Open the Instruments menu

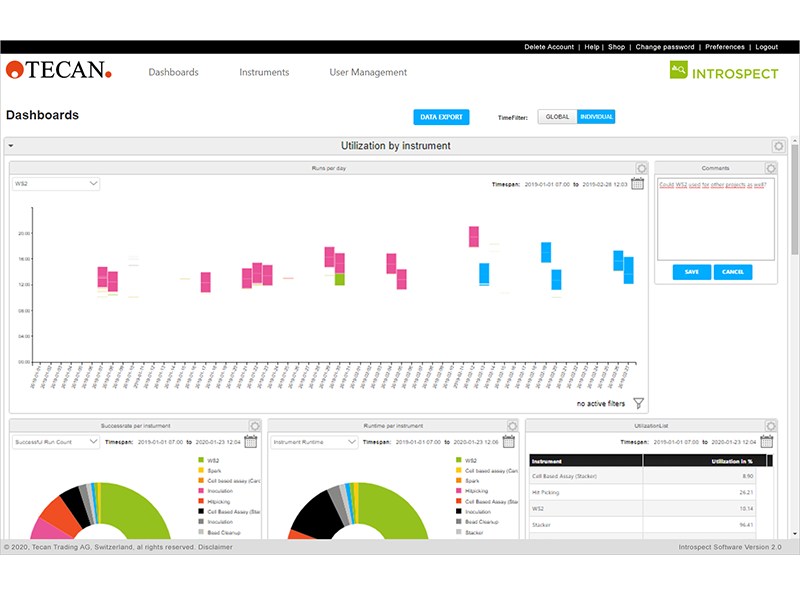point(264,72)
